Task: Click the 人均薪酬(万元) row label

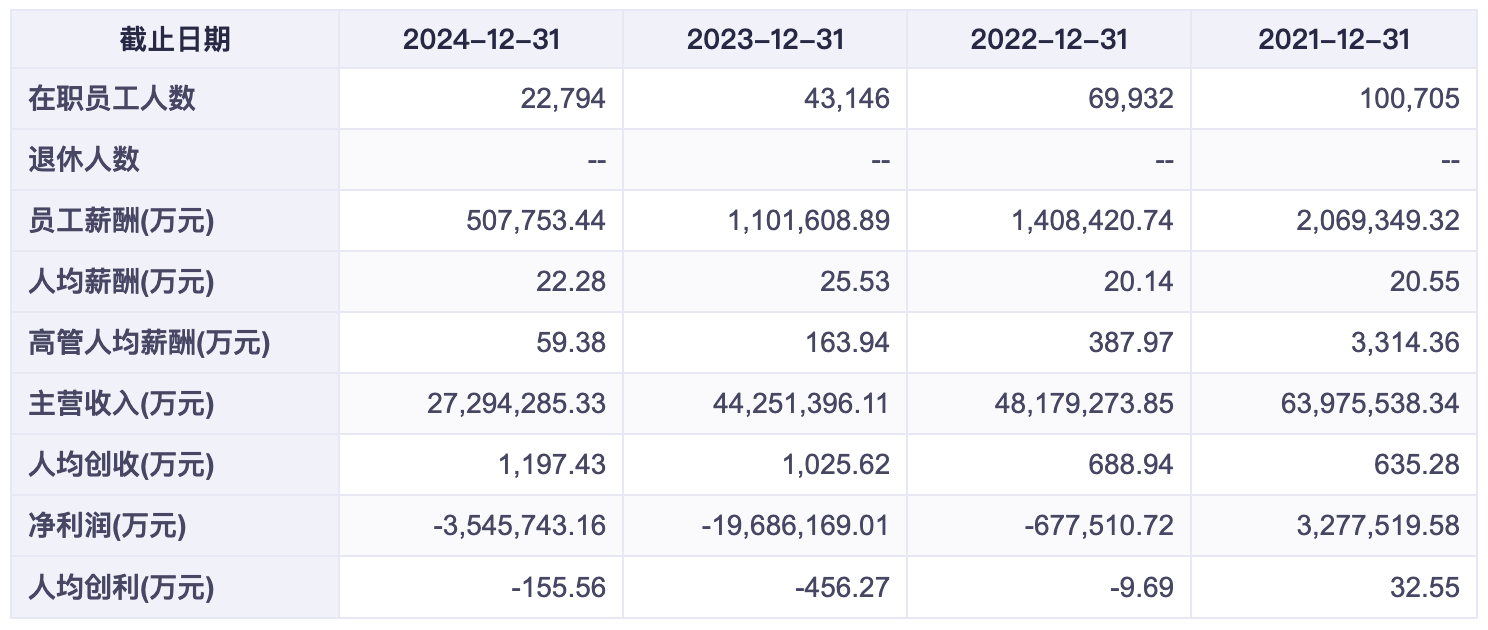Action: coord(121,282)
